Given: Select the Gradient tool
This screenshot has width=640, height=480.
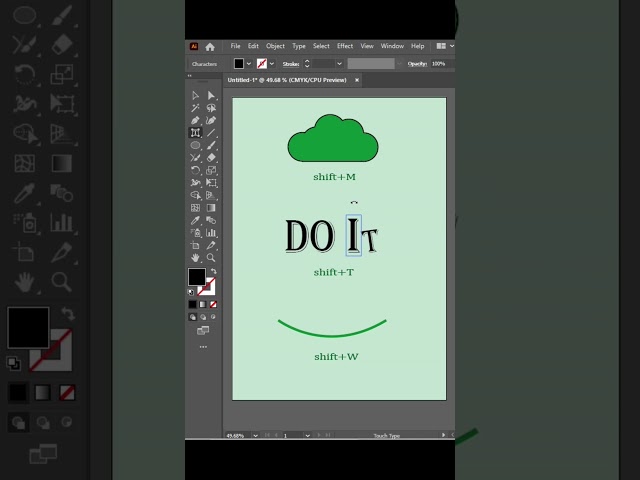Looking at the screenshot, I should [211, 208].
